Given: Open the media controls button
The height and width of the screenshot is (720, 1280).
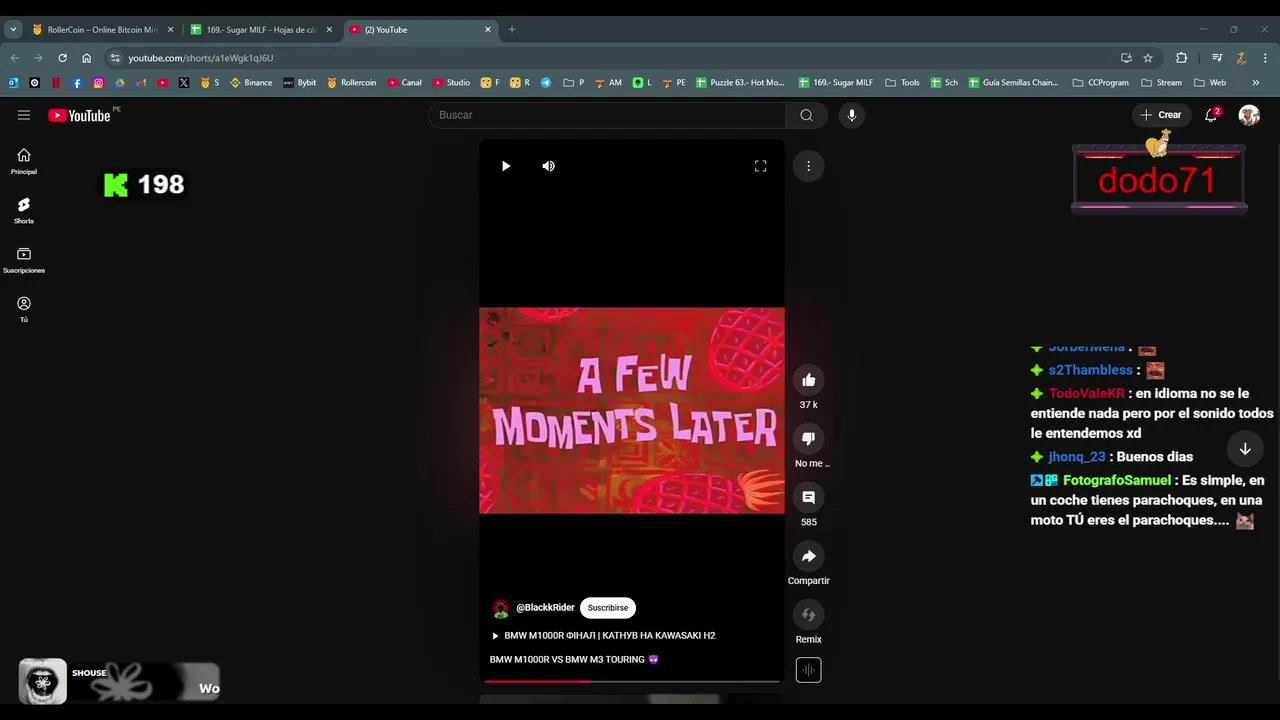Looking at the screenshot, I should click(1217, 58).
